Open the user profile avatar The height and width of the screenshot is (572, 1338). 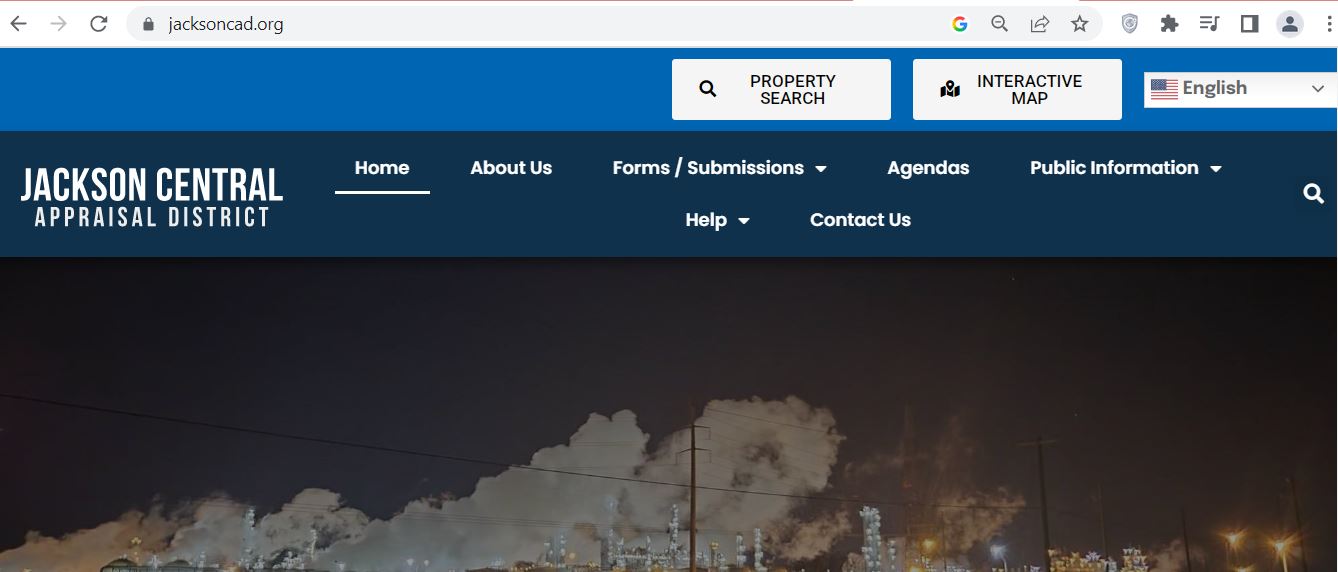point(1290,24)
